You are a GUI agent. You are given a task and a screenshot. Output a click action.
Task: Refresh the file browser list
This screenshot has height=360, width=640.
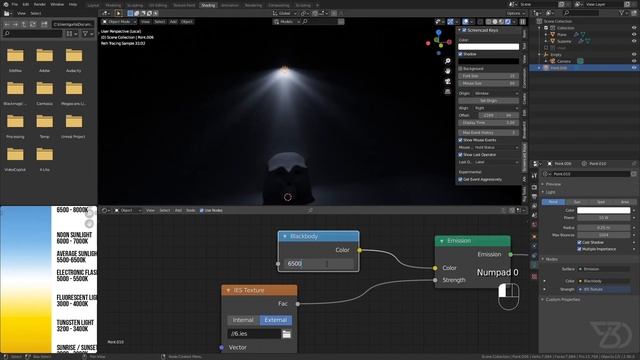pyautogui.click(x=33, y=24)
